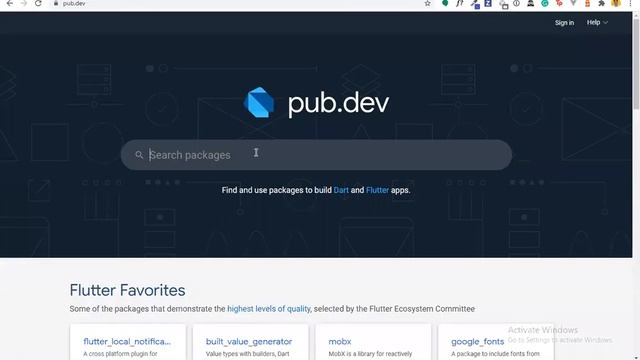Click the Dart logo icon
640x360 pixels.
[x=259, y=102]
